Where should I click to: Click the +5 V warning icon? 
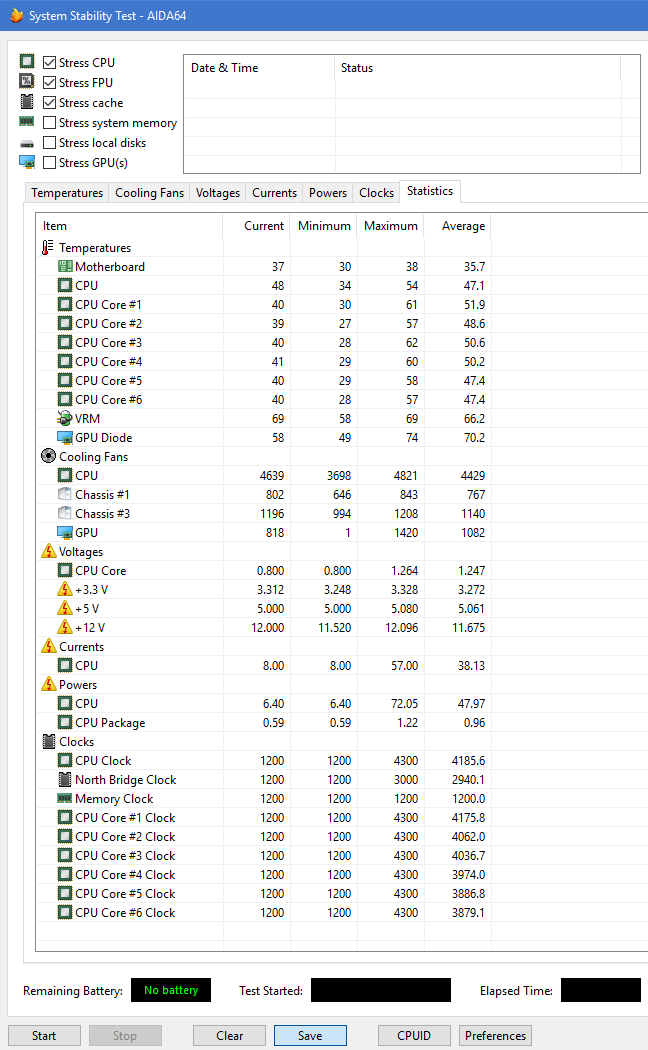coord(65,608)
